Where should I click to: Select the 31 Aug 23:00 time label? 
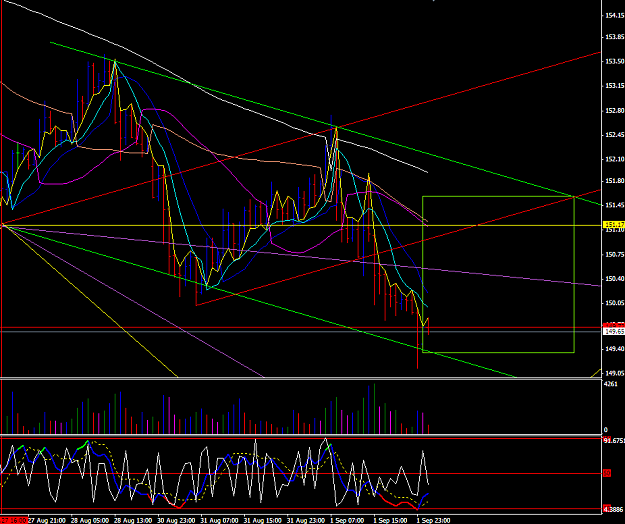click(x=305, y=520)
